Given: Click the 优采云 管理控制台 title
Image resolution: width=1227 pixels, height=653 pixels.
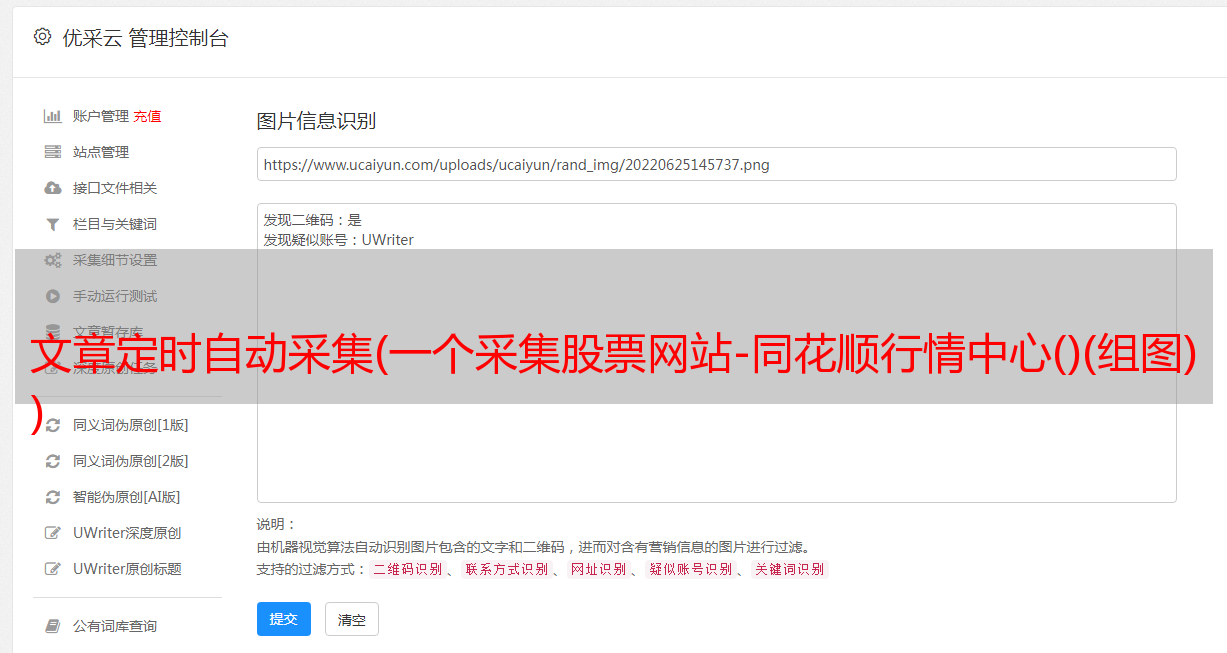Looking at the screenshot, I should (x=145, y=38).
